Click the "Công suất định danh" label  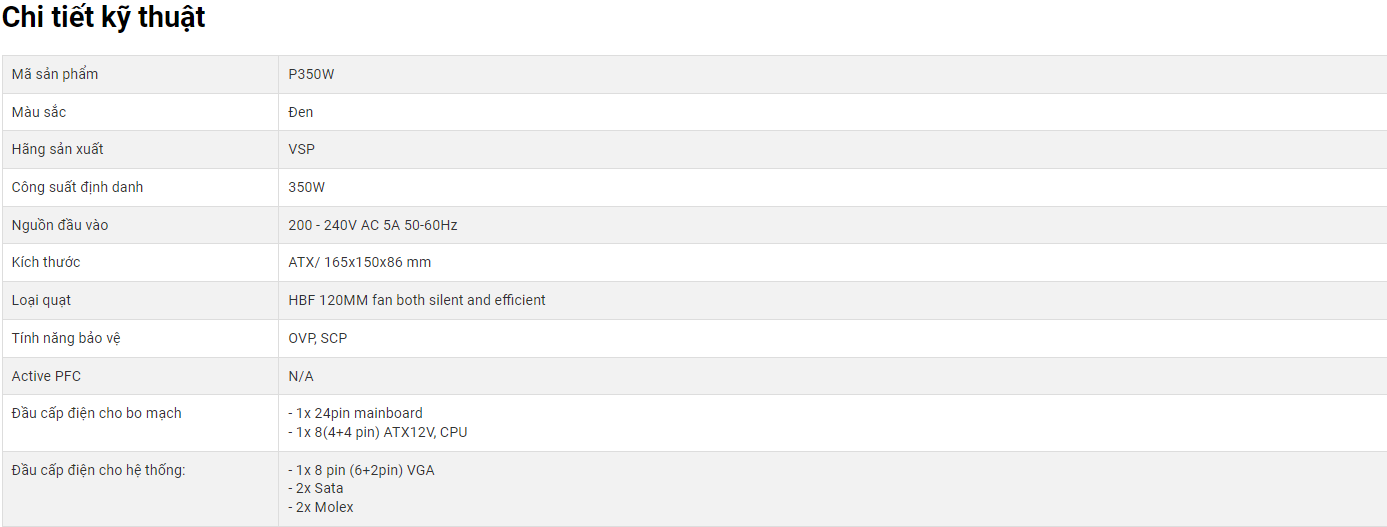pos(78,187)
